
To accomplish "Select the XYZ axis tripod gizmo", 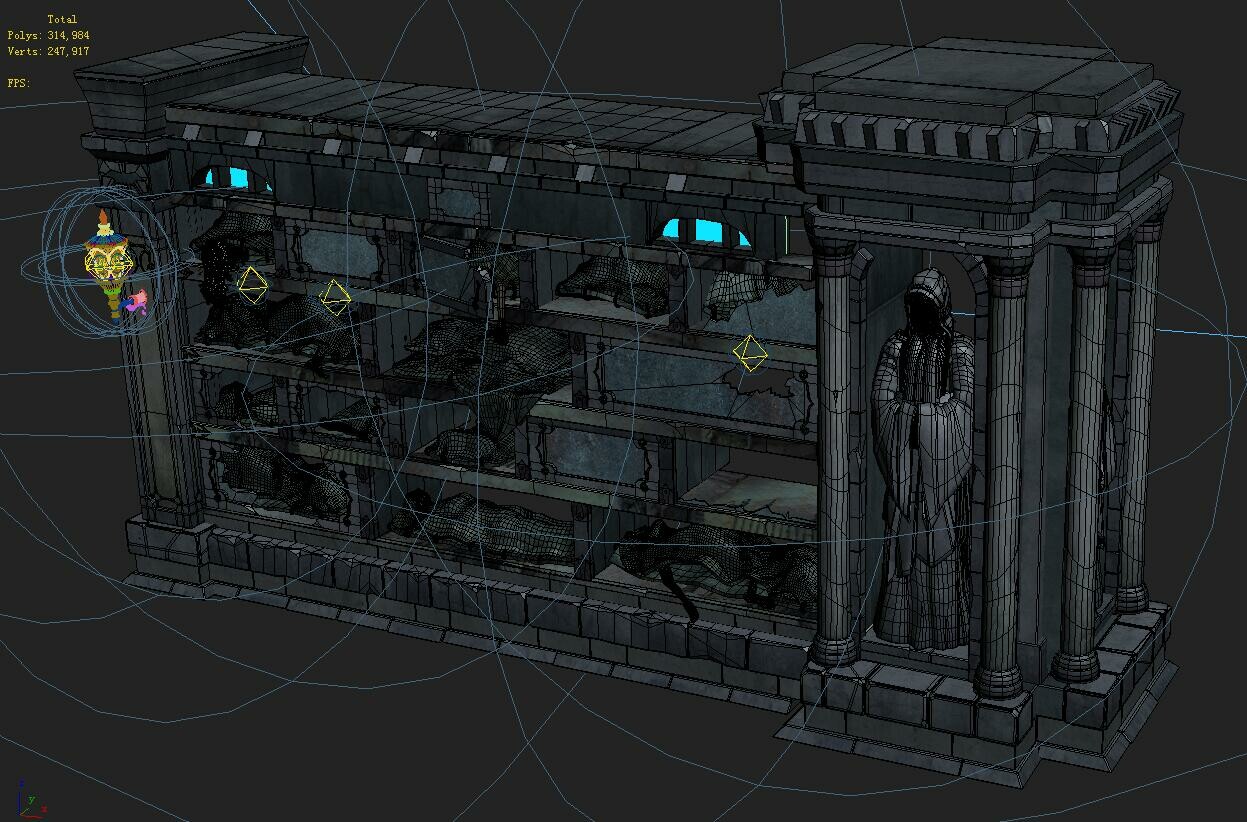I will 30,798.
